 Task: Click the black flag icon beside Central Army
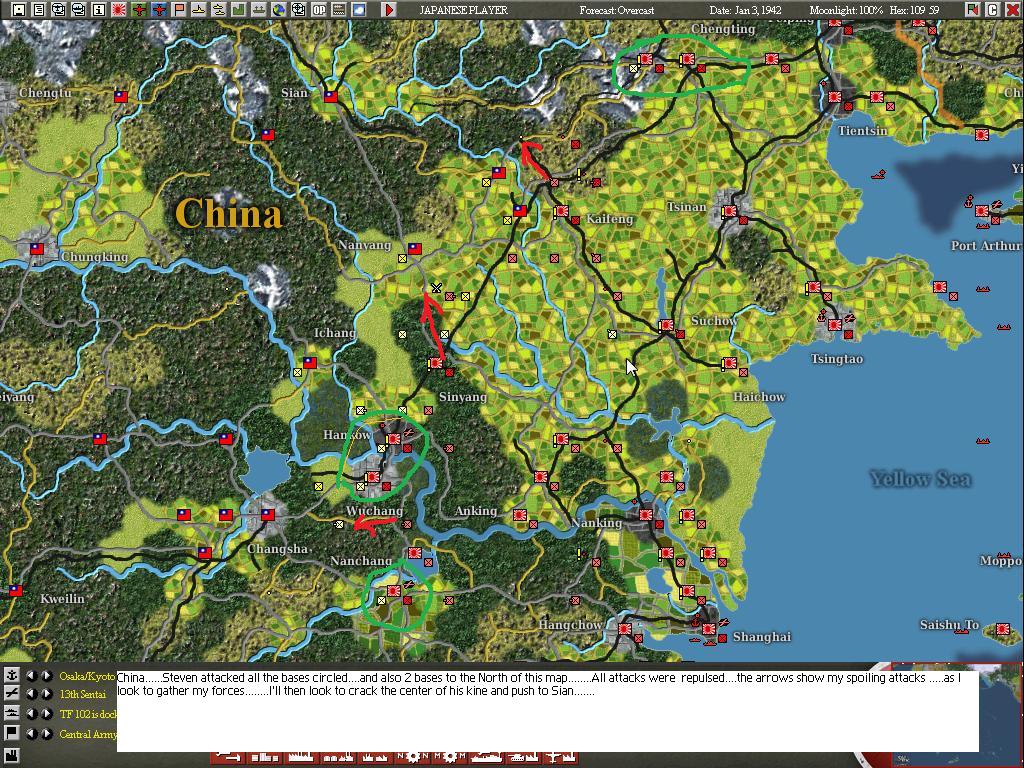coord(11,733)
